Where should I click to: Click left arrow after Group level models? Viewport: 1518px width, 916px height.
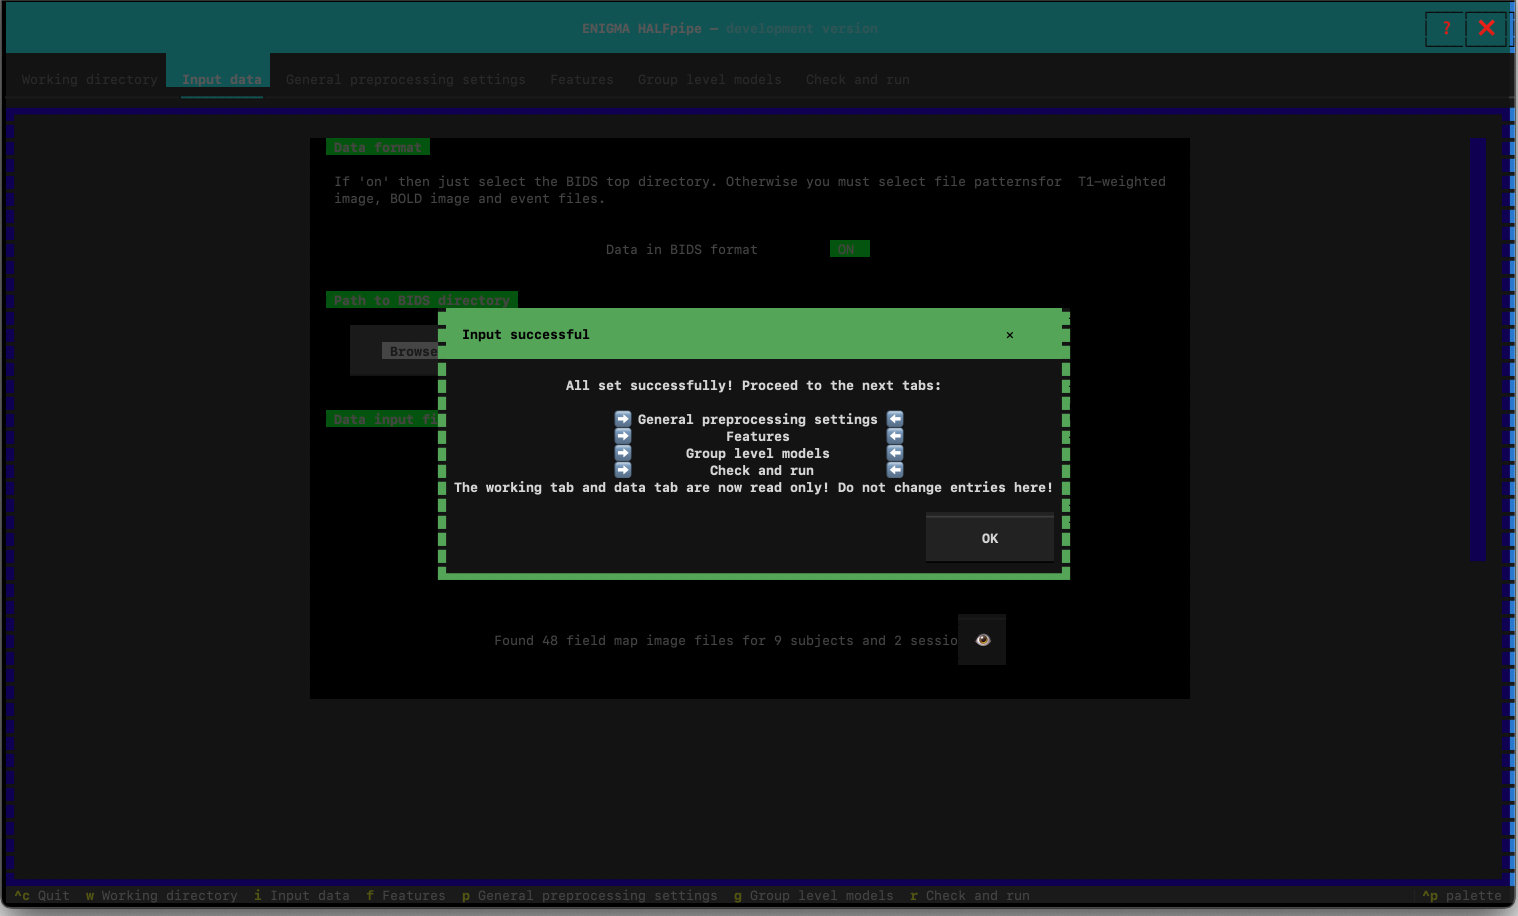[x=895, y=453]
